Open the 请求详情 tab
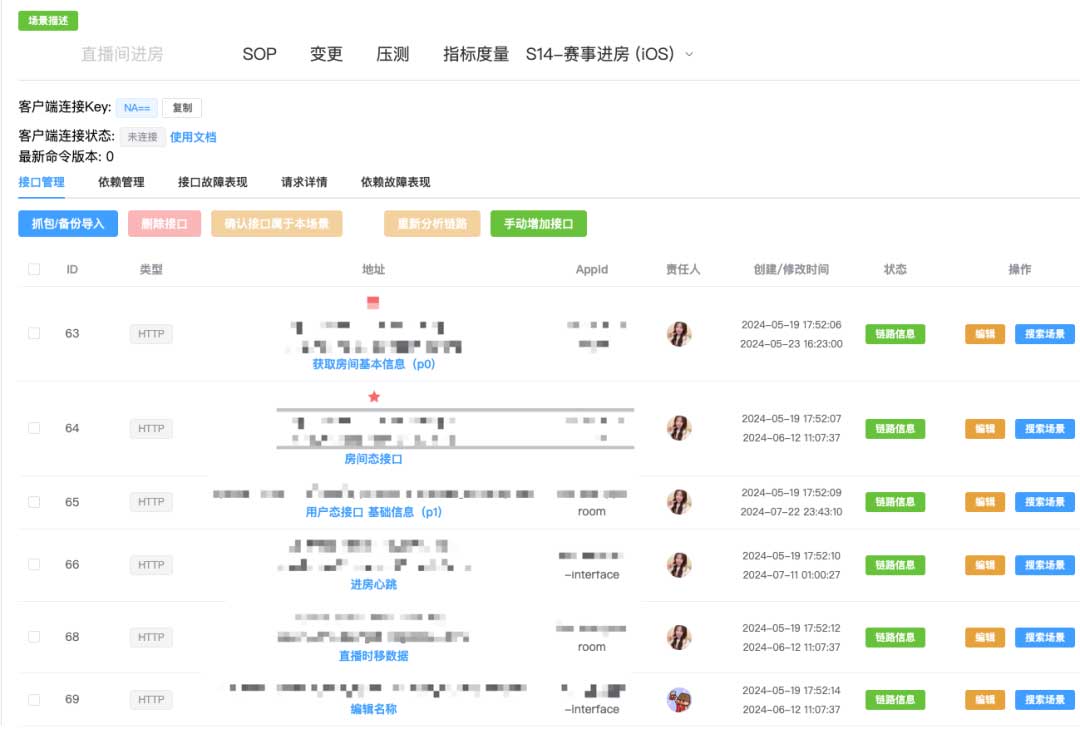 304,182
